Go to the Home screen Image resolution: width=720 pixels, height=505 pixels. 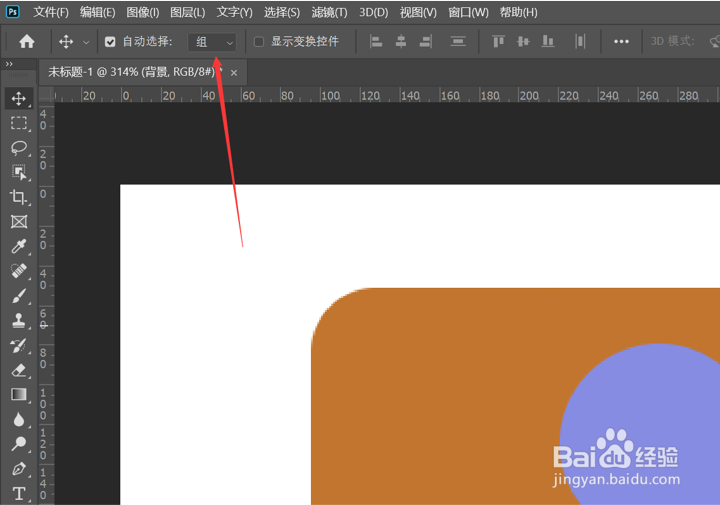[x=27, y=42]
